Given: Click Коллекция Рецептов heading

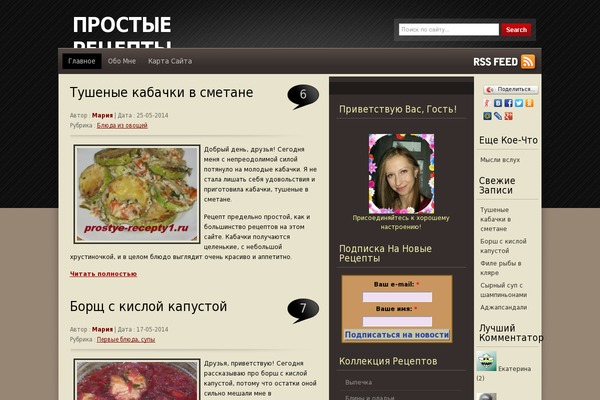Looking at the screenshot, I should click(x=388, y=361).
